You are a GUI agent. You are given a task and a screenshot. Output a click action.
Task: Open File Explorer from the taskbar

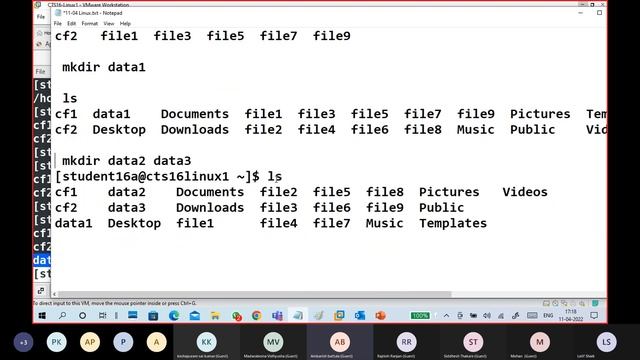point(215,316)
